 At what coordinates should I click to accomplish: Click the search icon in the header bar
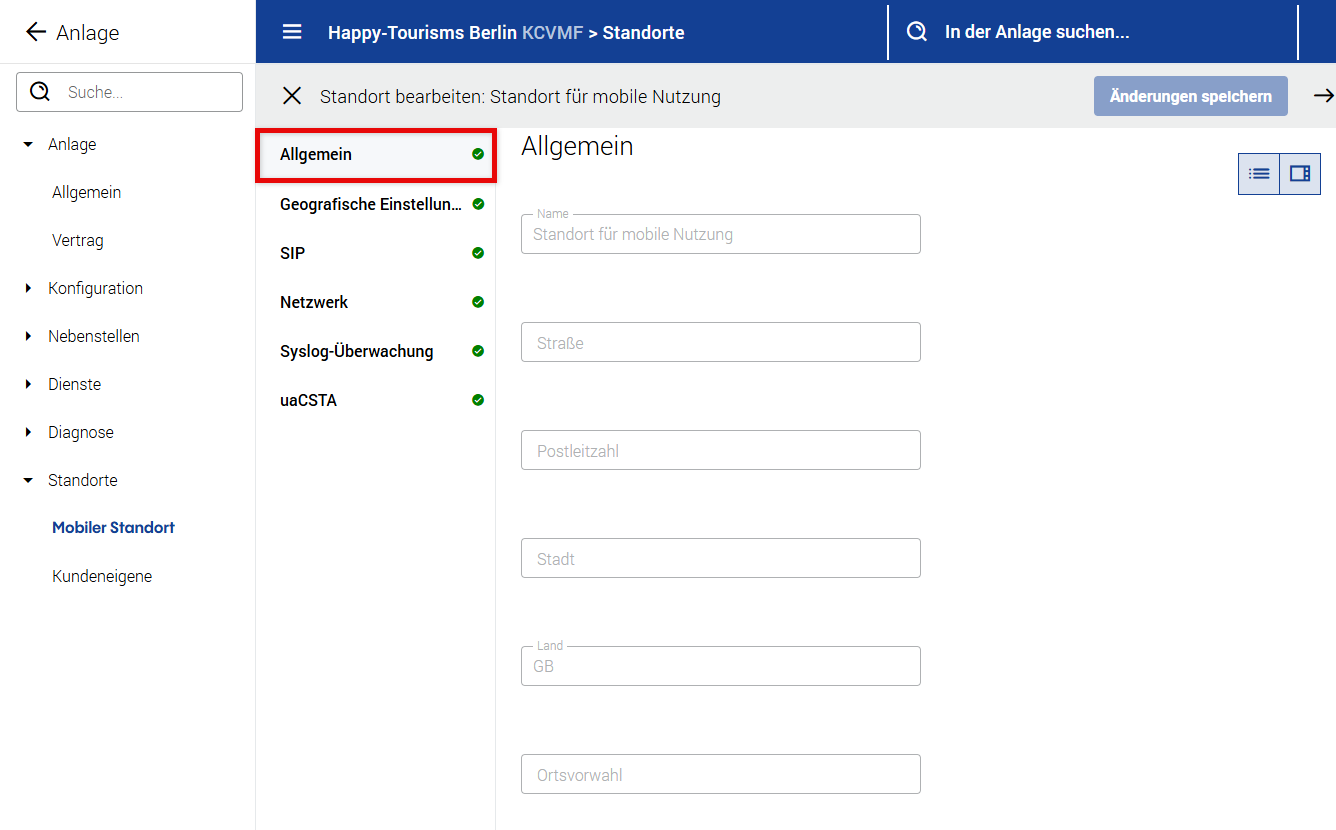pyautogui.click(x=916, y=32)
